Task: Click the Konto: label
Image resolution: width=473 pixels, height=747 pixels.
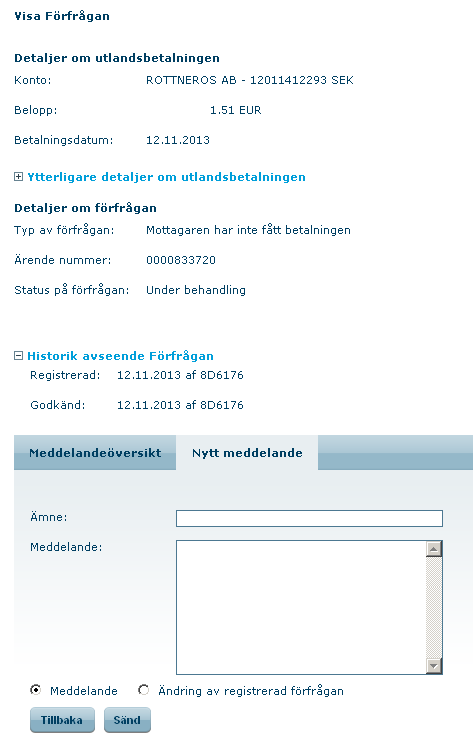Action: (x=32, y=80)
